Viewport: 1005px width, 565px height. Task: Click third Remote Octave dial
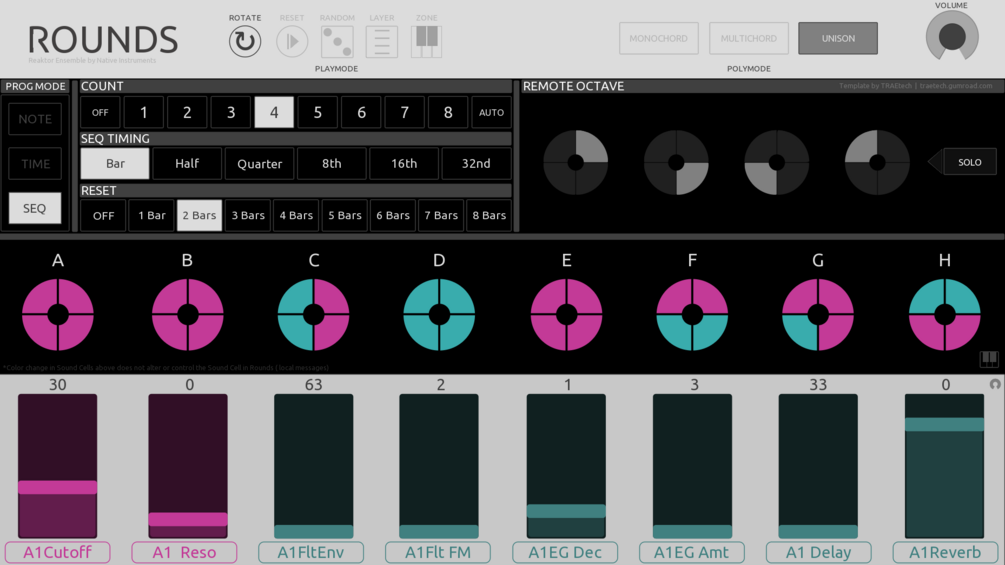tap(777, 162)
